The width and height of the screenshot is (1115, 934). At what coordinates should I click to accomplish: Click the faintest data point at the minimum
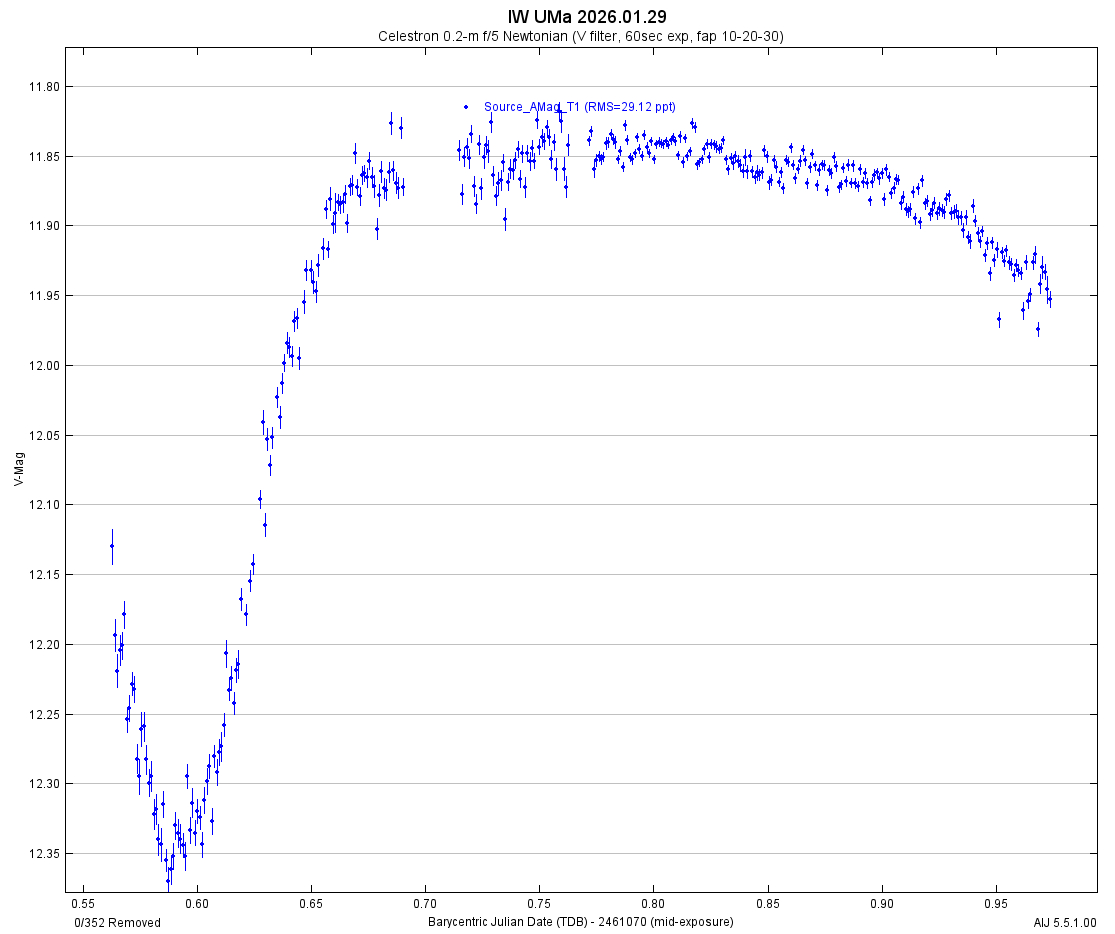pos(168,880)
